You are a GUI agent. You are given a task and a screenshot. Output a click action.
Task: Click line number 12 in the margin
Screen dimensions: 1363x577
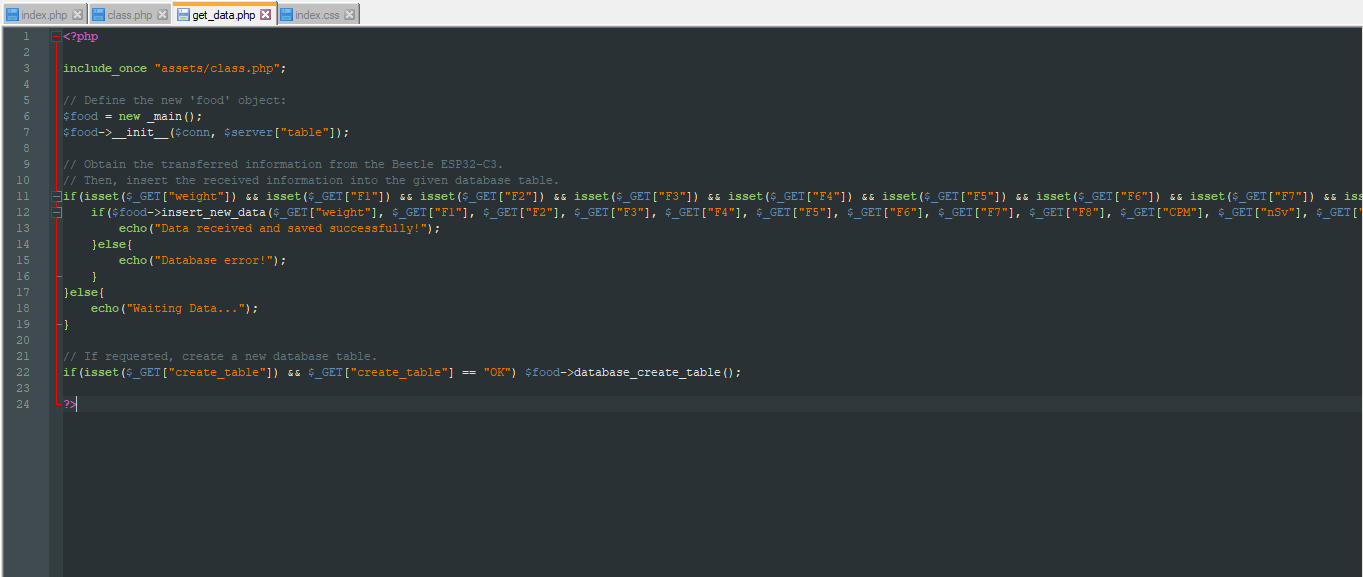(25, 212)
